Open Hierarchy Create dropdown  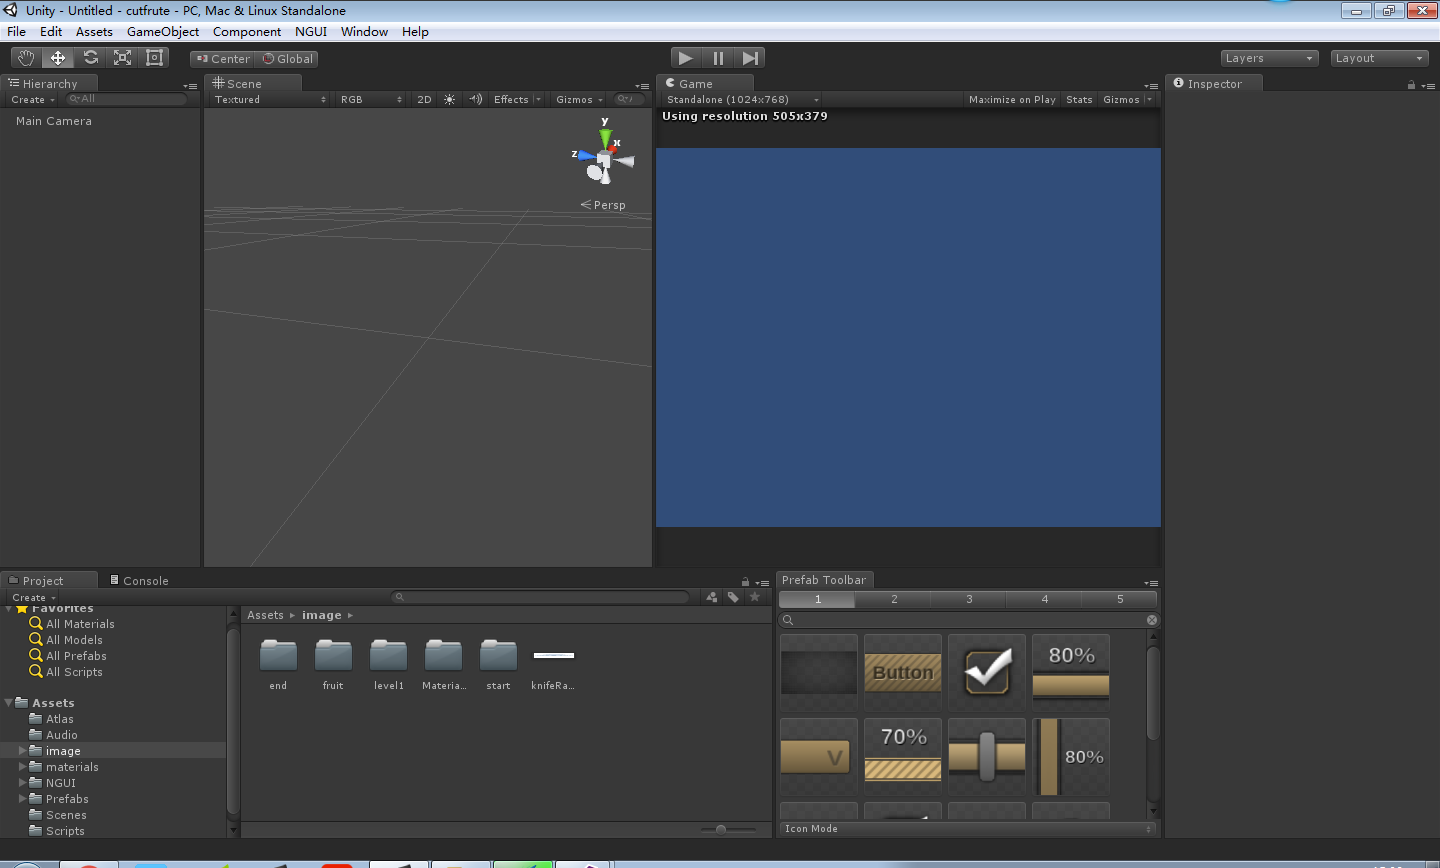pyautogui.click(x=33, y=99)
